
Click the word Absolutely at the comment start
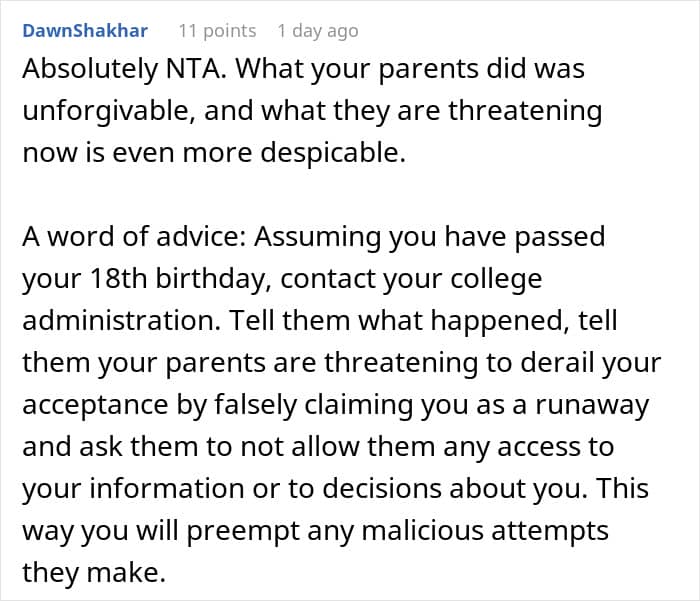[x=90, y=70]
